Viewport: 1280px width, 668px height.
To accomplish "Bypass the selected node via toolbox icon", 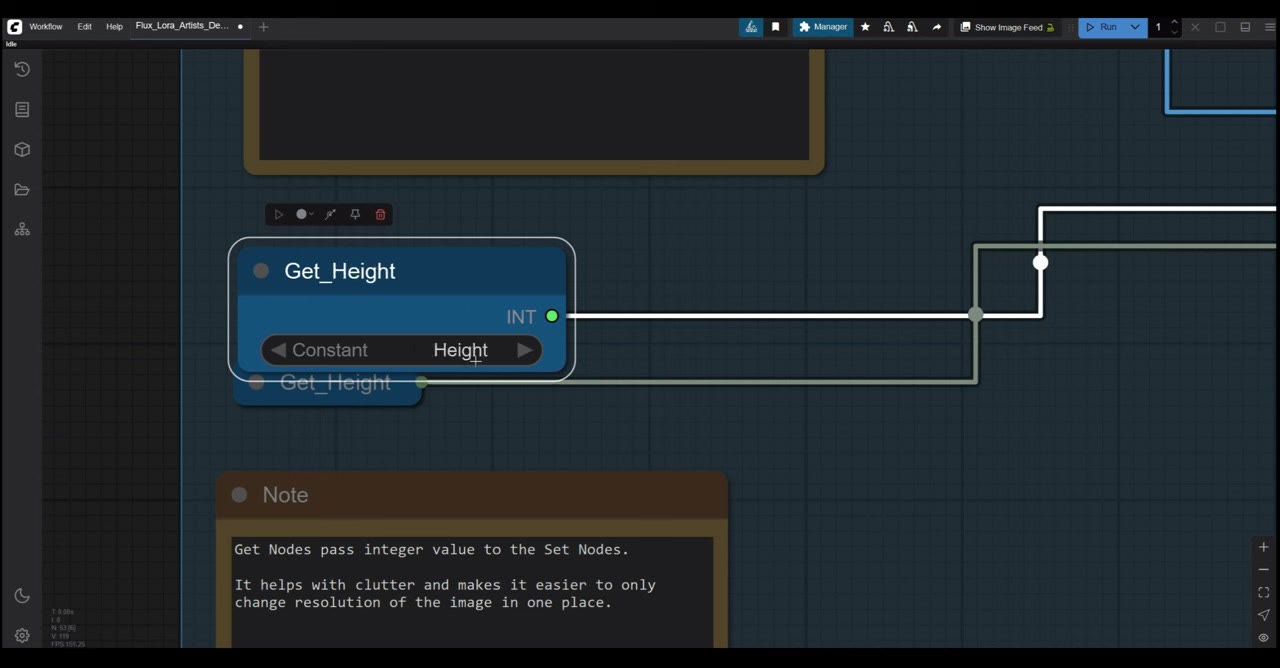I will coord(331,214).
